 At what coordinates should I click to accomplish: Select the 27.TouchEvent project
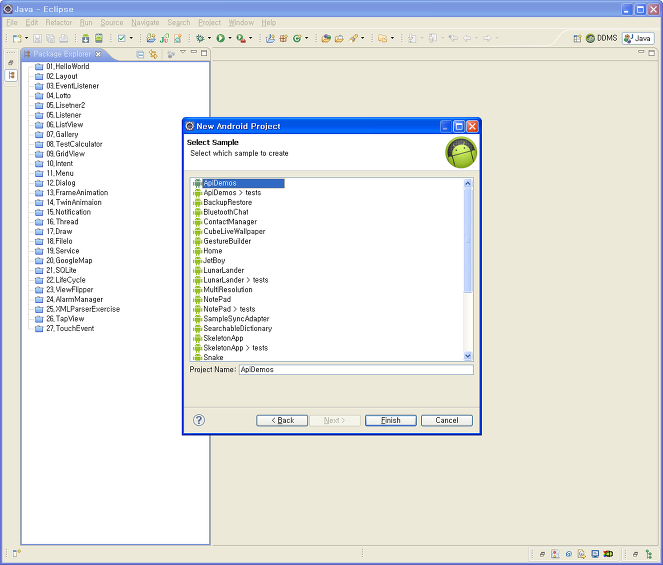pyautogui.click(x=70, y=329)
